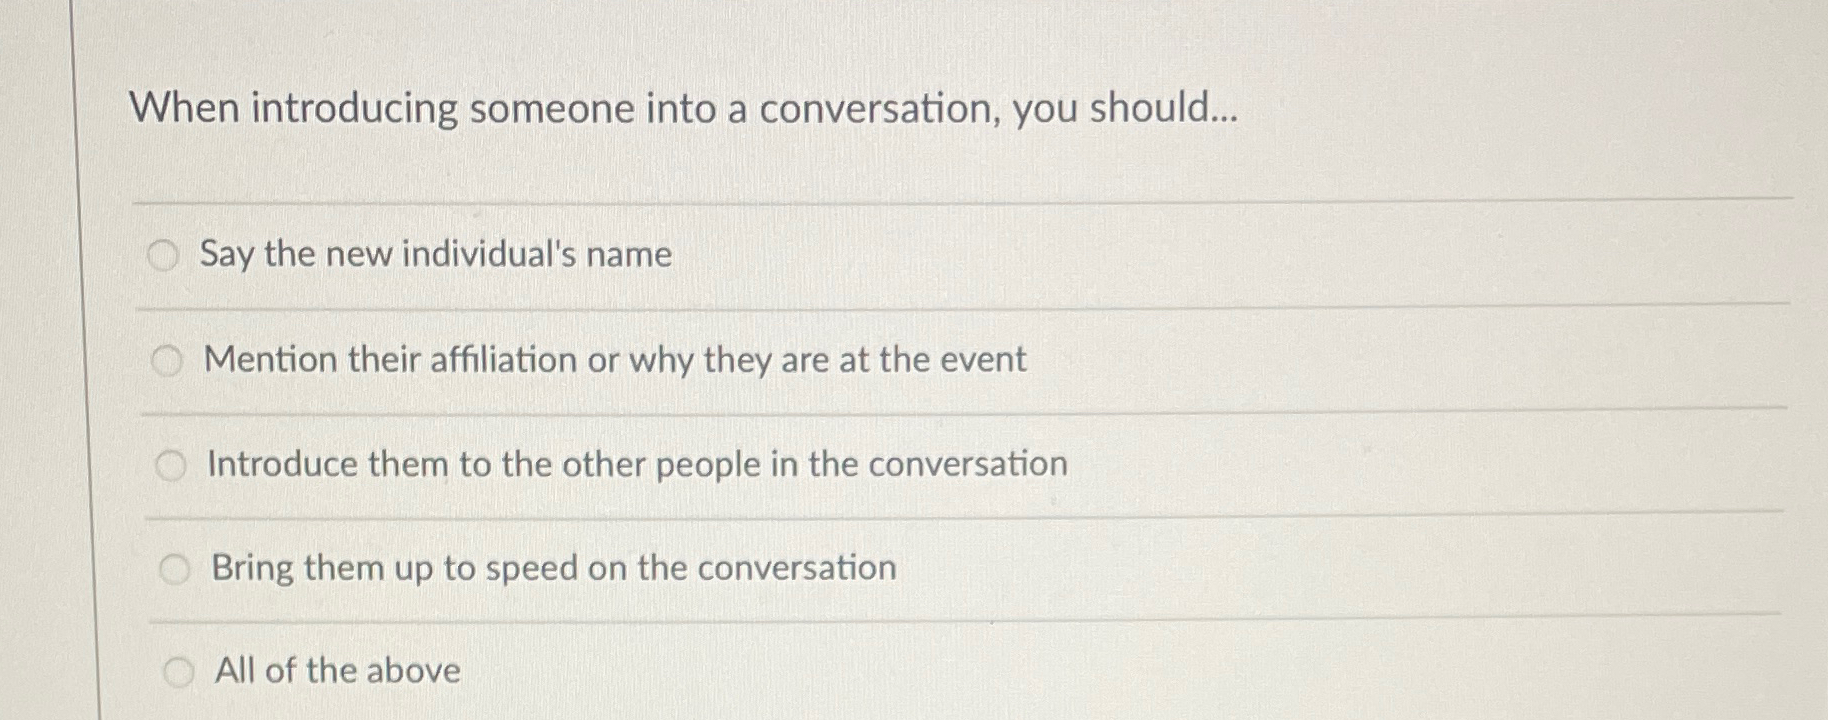Click the text "Say the new individual's name"
The width and height of the screenshot is (1828, 720).
(437, 255)
